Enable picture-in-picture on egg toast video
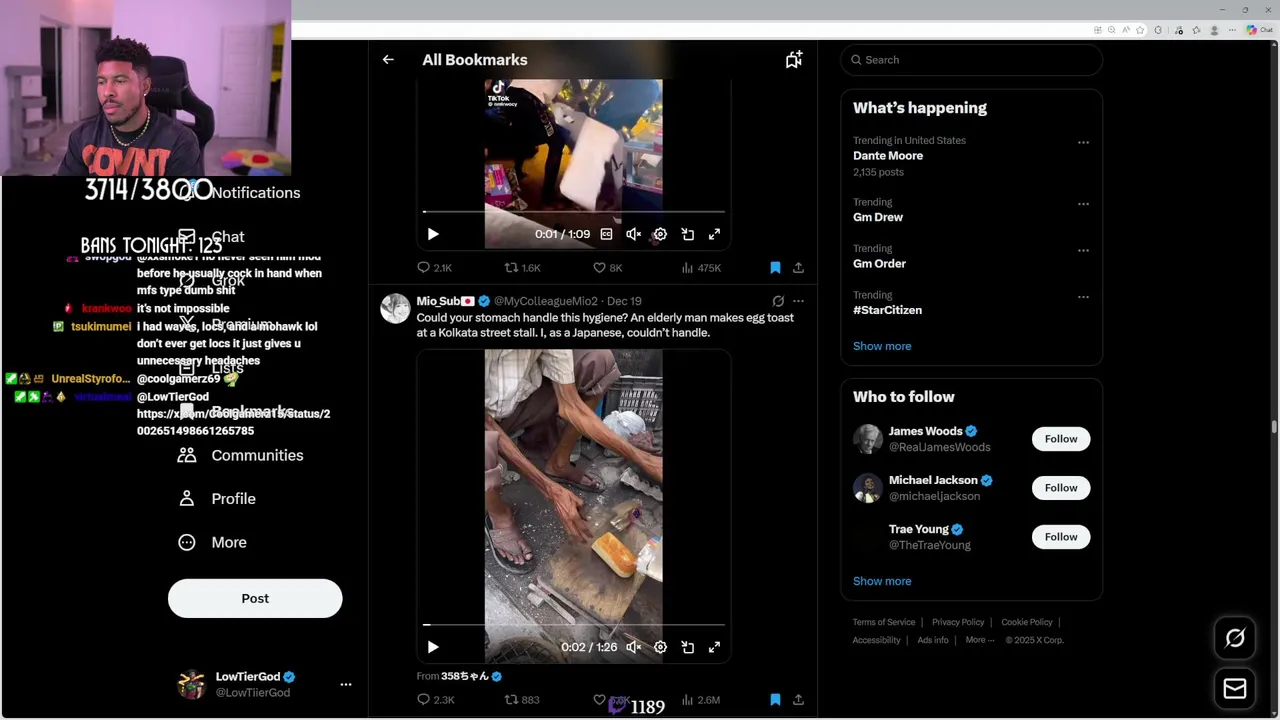 (688, 647)
